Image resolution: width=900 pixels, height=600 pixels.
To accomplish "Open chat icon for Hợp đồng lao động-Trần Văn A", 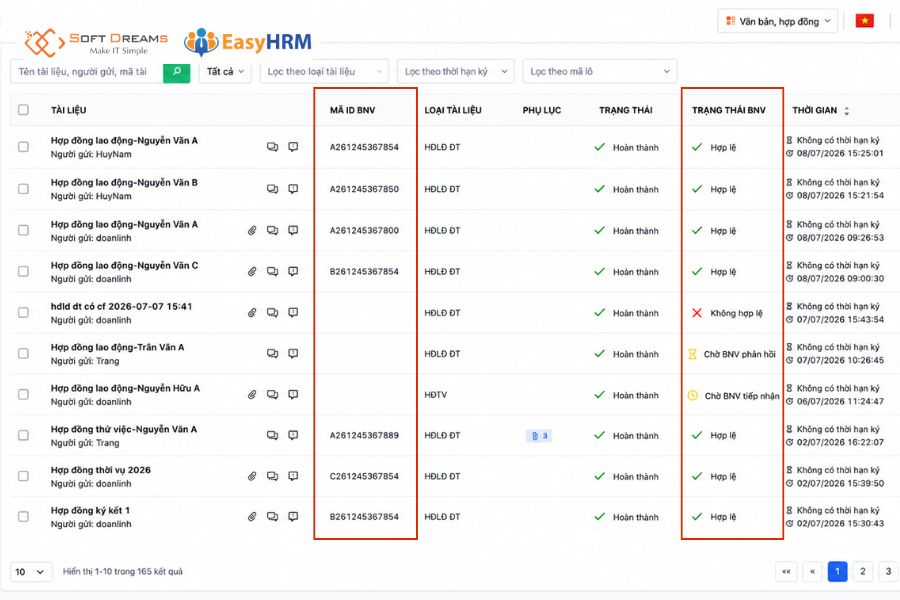I will pyautogui.click(x=273, y=354).
